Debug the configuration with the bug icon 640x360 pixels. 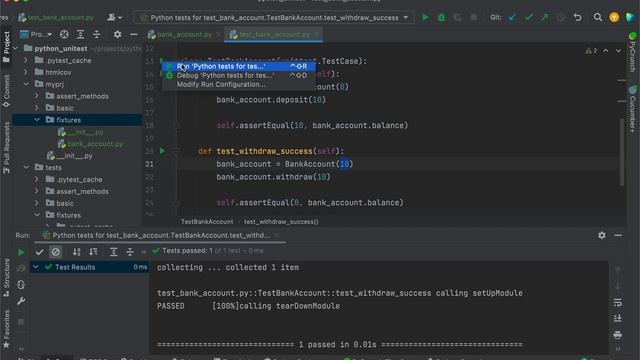pos(441,18)
